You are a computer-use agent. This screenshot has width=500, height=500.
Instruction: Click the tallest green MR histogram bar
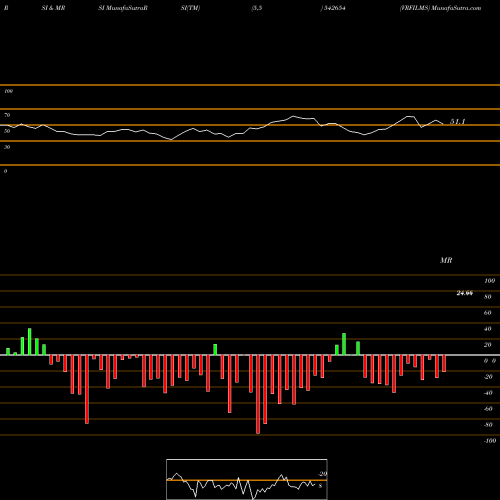click(30, 342)
